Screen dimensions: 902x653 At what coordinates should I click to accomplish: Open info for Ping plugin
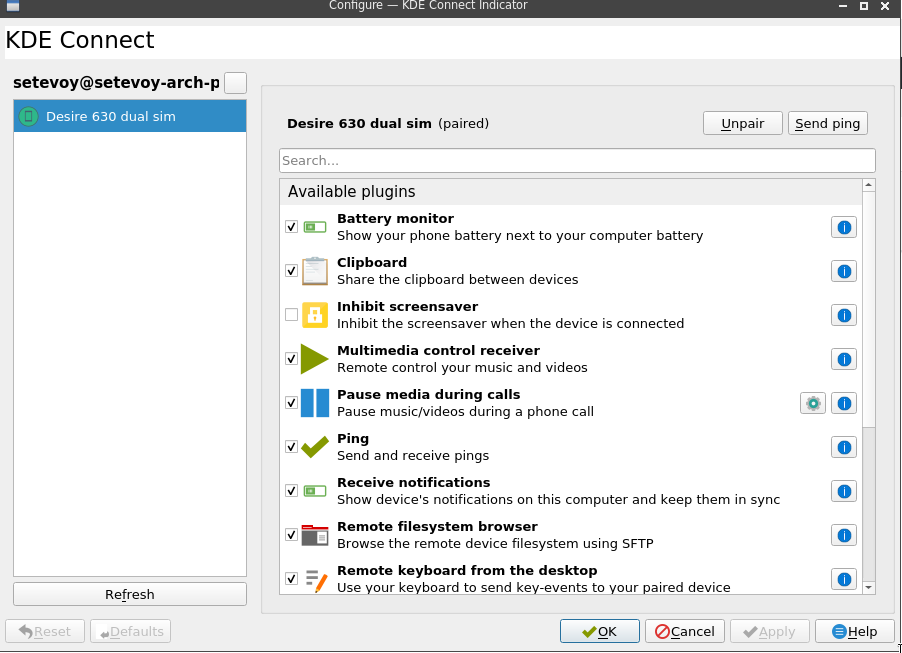click(x=843, y=447)
